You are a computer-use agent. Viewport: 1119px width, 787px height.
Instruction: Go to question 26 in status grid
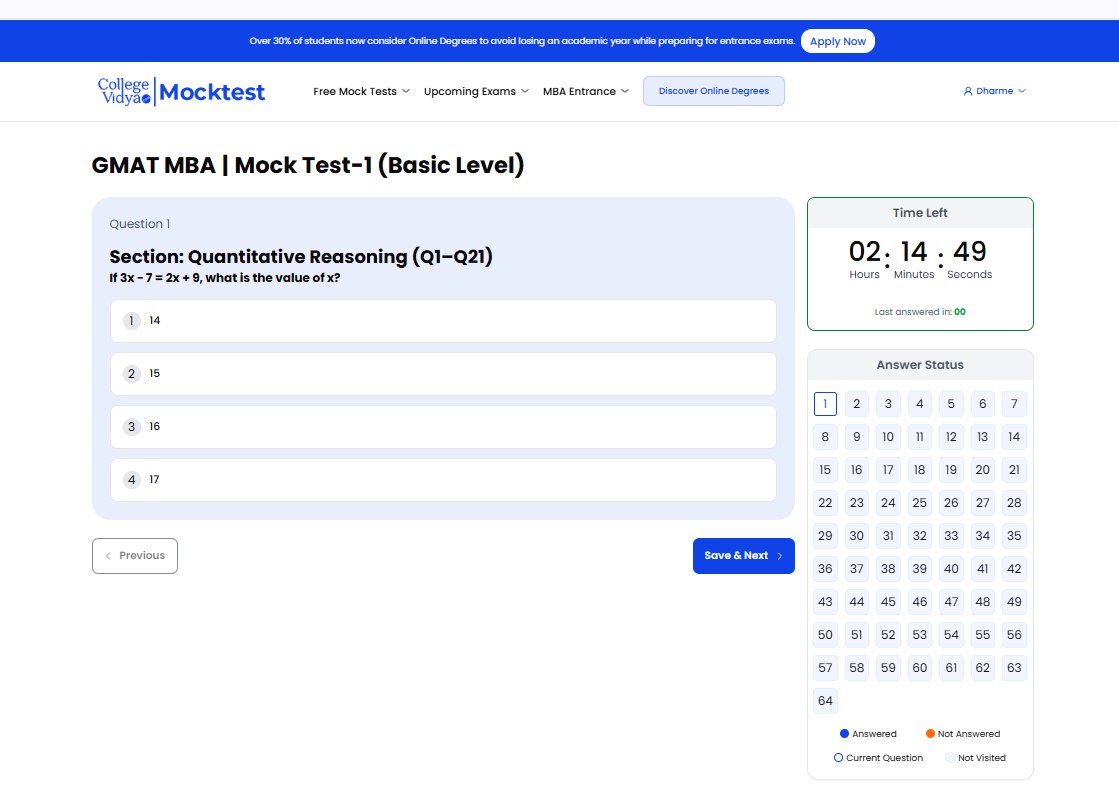tap(951, 503)
